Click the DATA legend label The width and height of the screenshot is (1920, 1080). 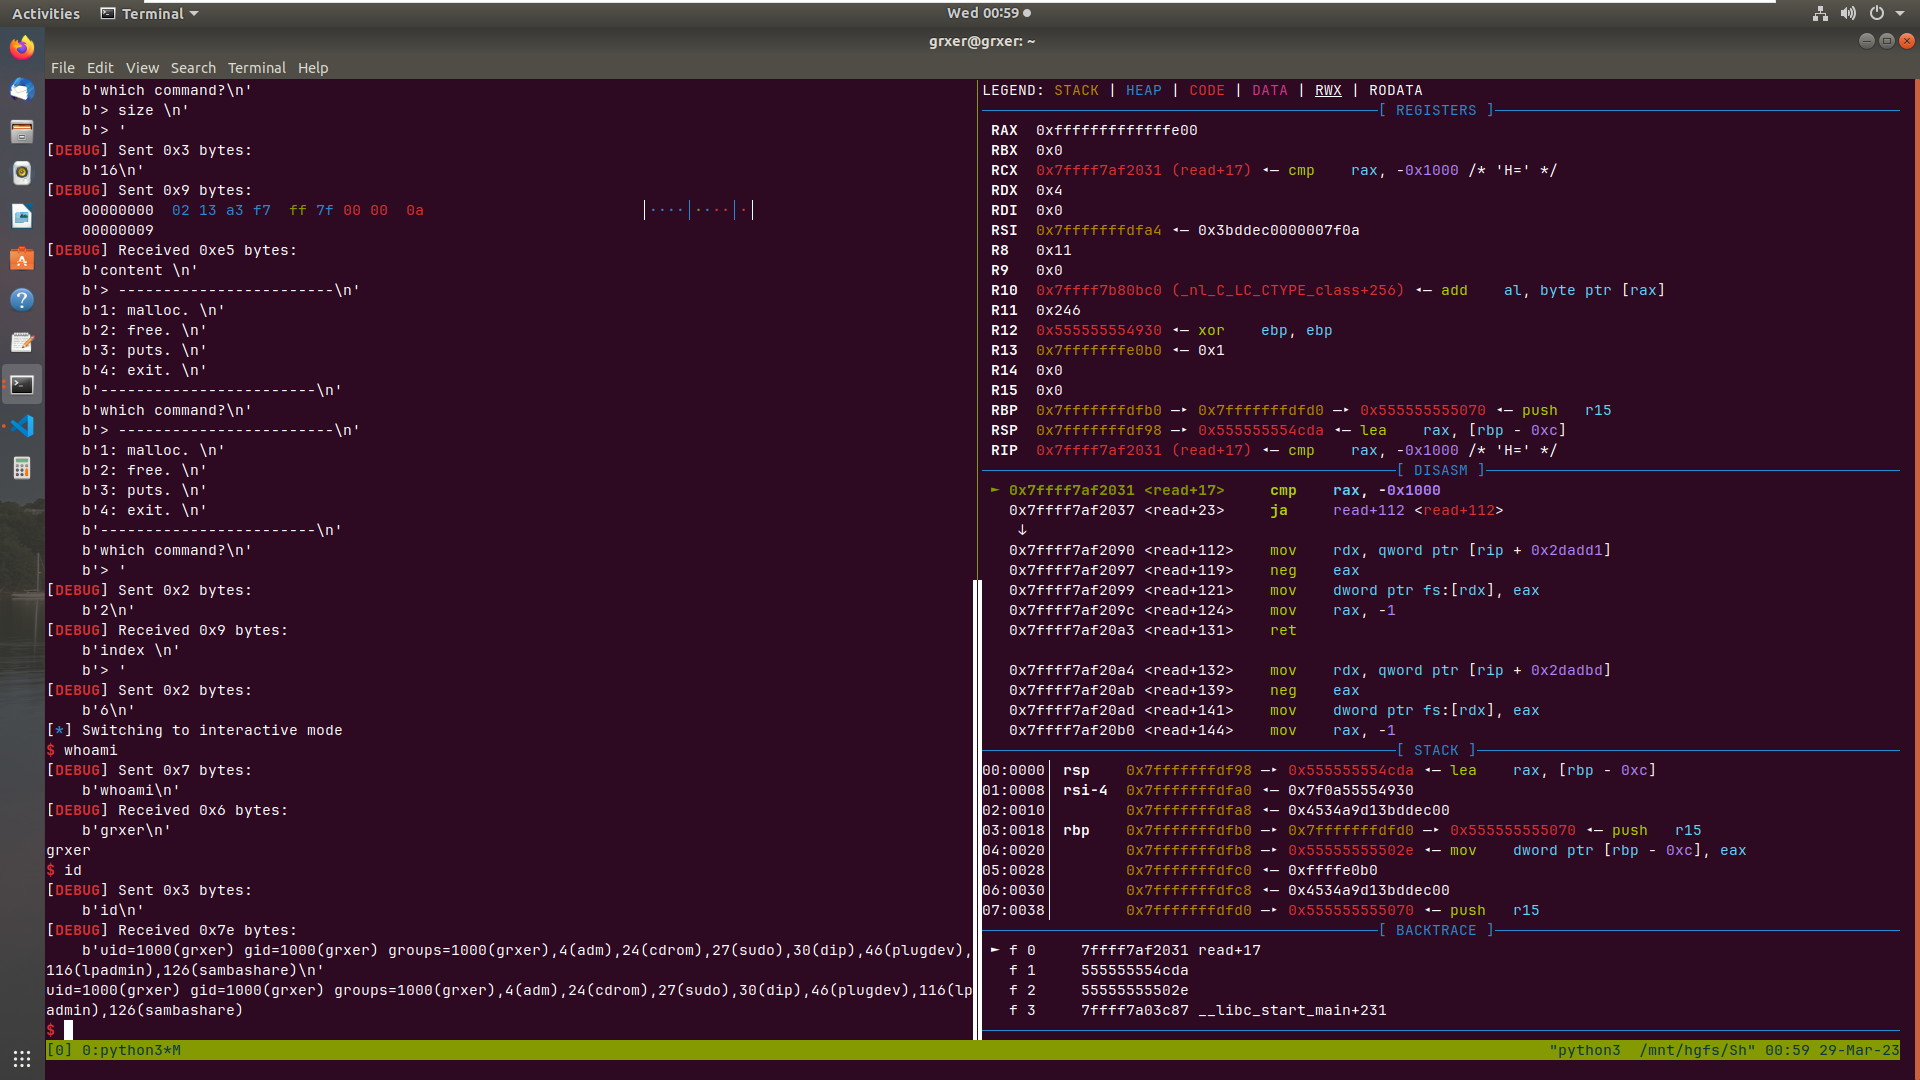1270,90
